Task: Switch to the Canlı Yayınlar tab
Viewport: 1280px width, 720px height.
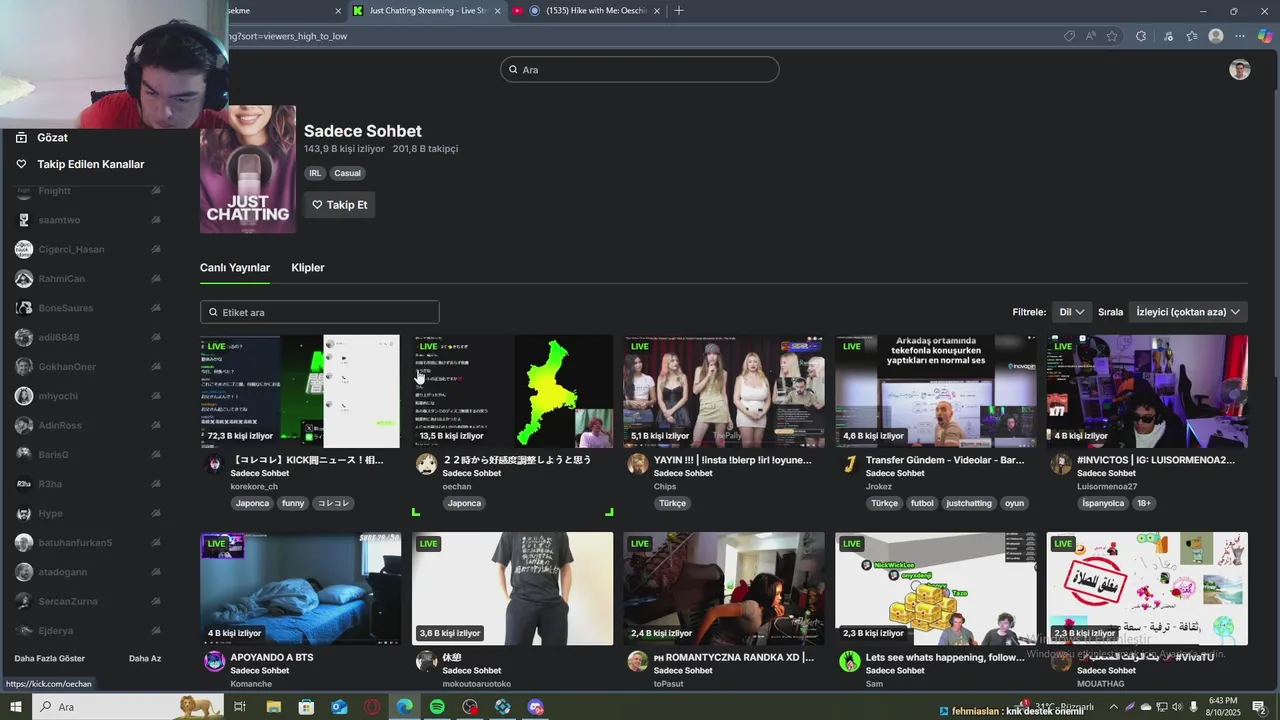Action: tap(235, 267)
